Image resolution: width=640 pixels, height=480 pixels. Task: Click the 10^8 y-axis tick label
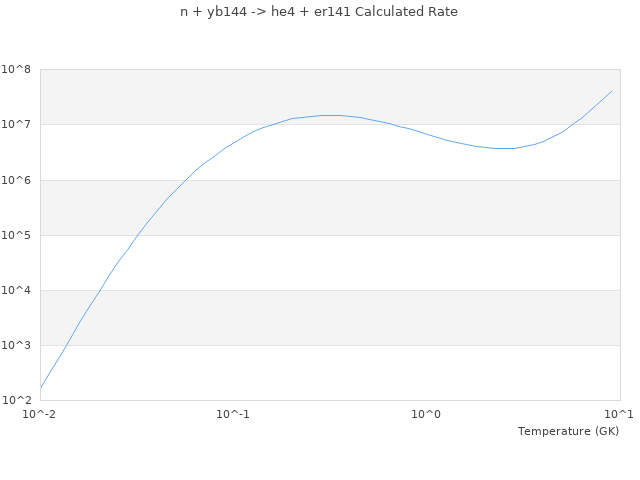tap(17, 70)
